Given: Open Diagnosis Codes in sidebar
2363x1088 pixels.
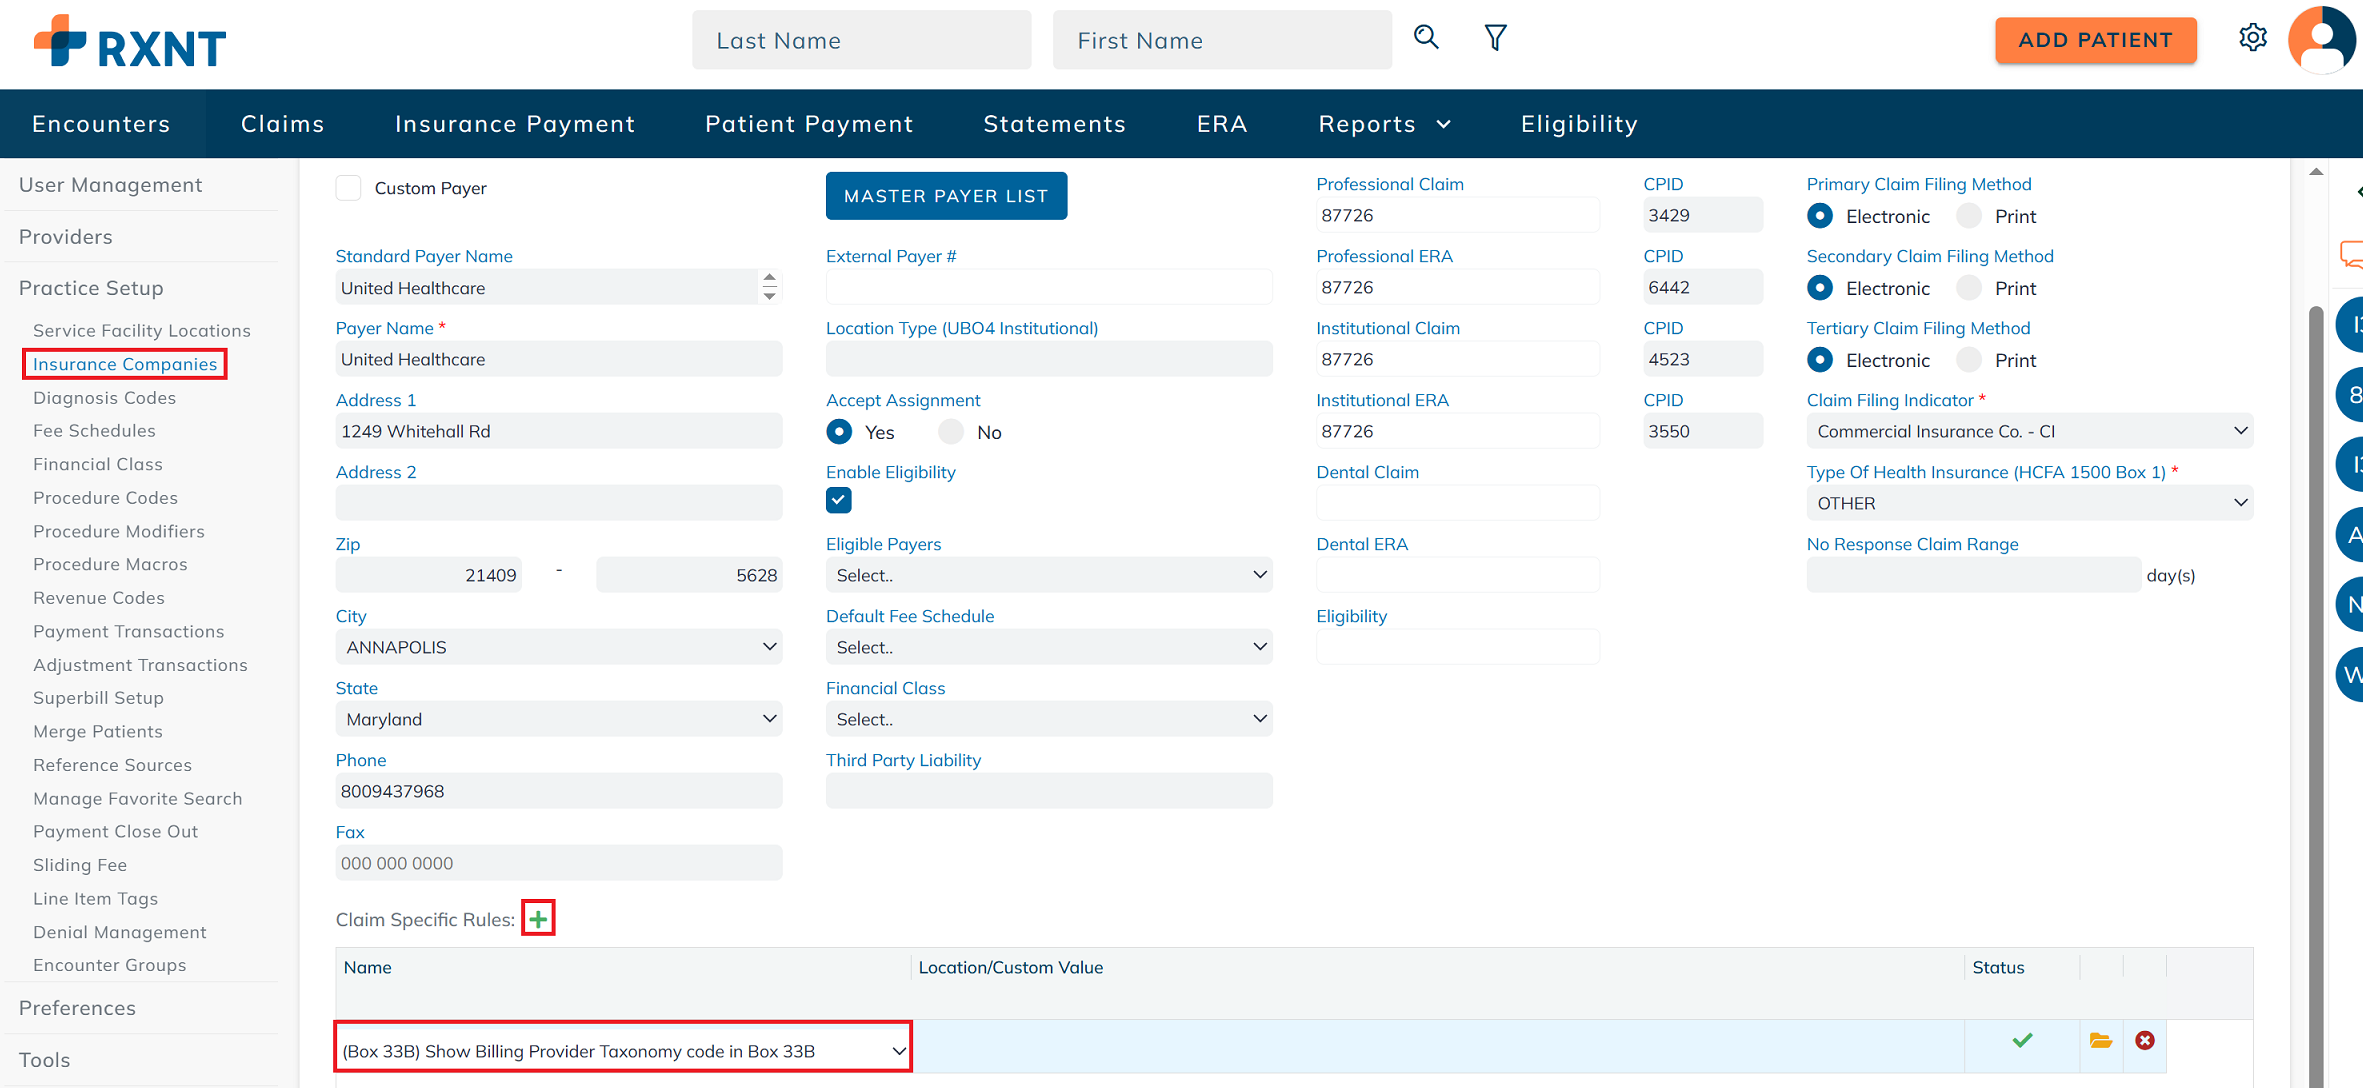Looking at the screenshot, I should click(104, 397).
